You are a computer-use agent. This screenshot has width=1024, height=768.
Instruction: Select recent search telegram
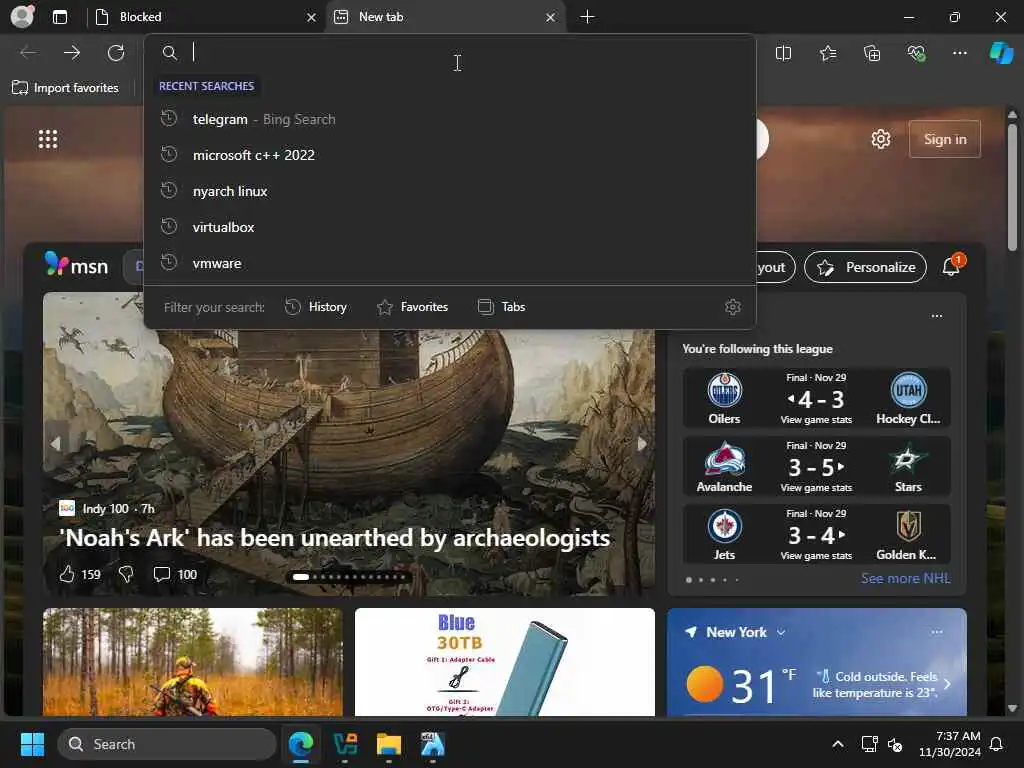(x=450, y=120)
